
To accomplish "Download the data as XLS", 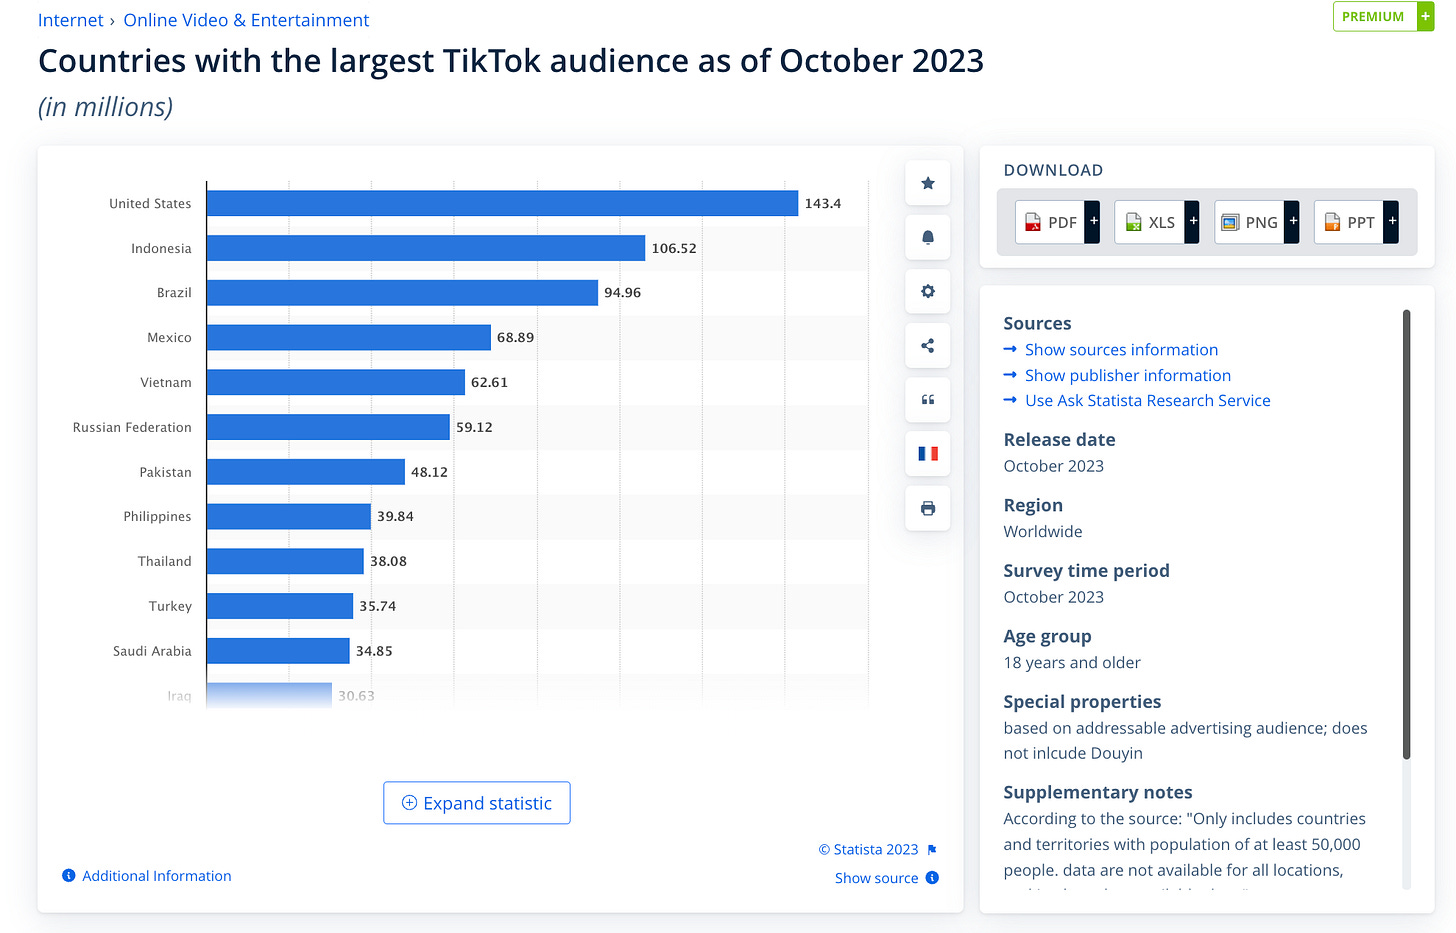I will coord(1149,221).
